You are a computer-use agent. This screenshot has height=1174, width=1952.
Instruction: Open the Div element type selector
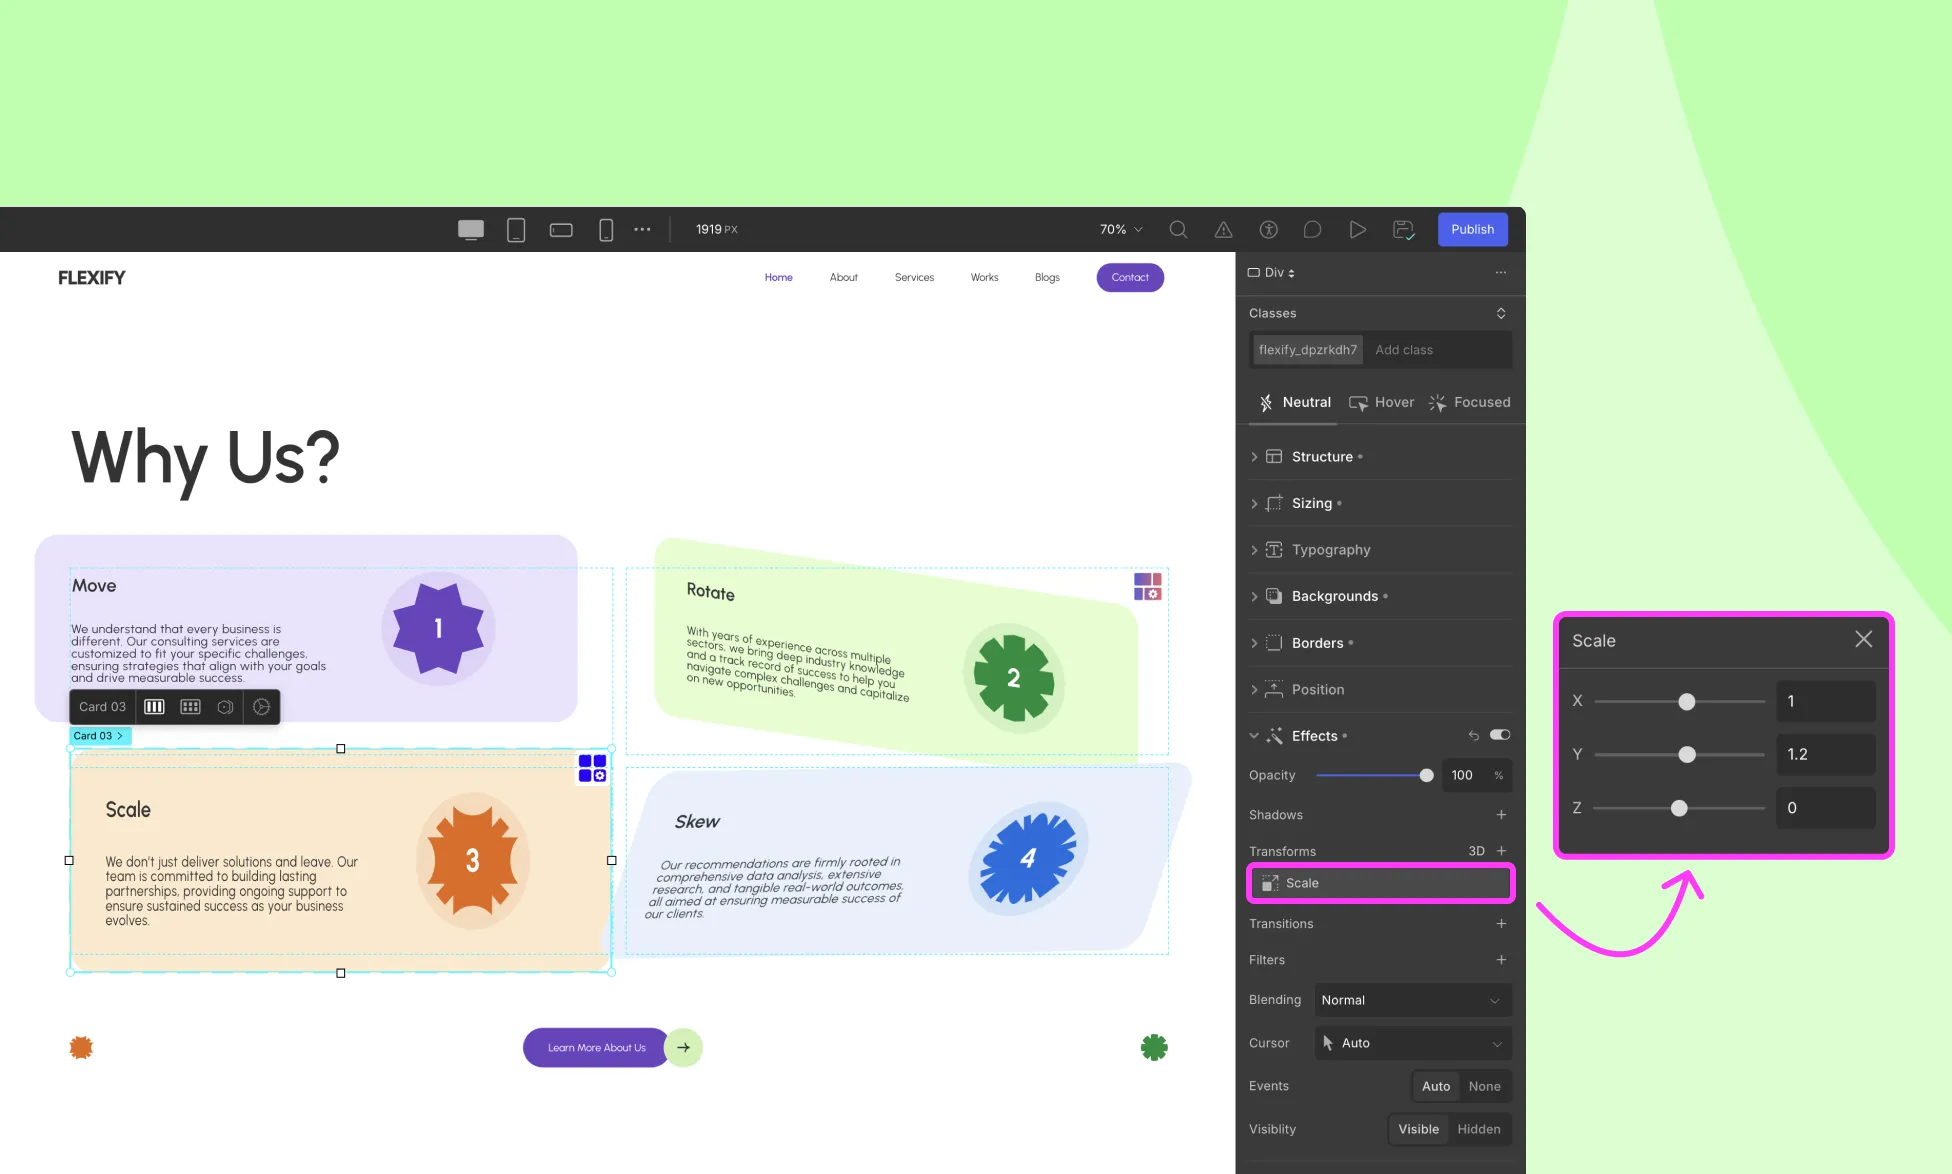point(1271,273)
